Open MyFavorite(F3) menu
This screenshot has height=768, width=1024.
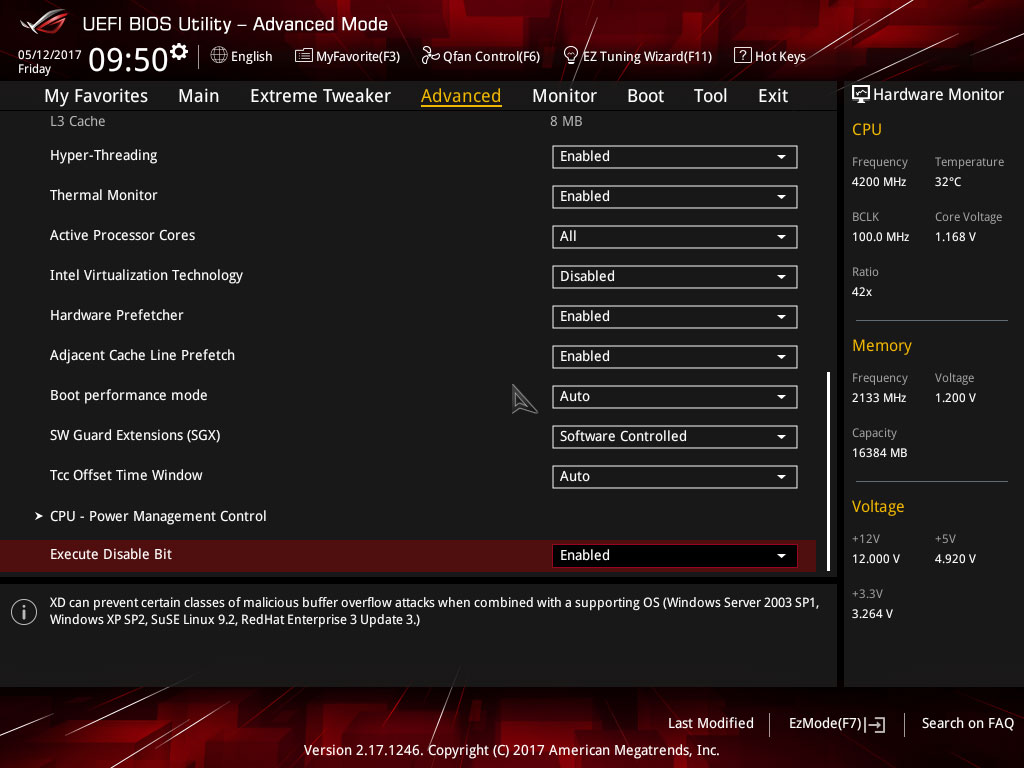(347, 56)
